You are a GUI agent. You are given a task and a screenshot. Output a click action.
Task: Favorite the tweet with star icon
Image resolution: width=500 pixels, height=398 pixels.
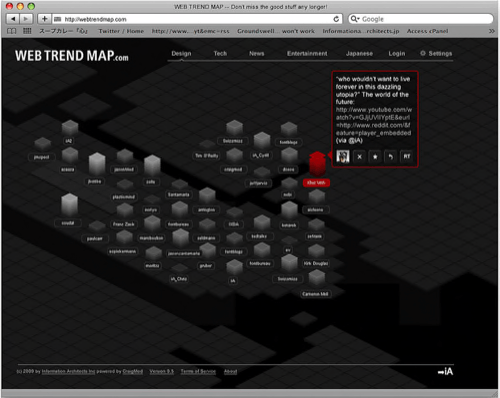375,156
